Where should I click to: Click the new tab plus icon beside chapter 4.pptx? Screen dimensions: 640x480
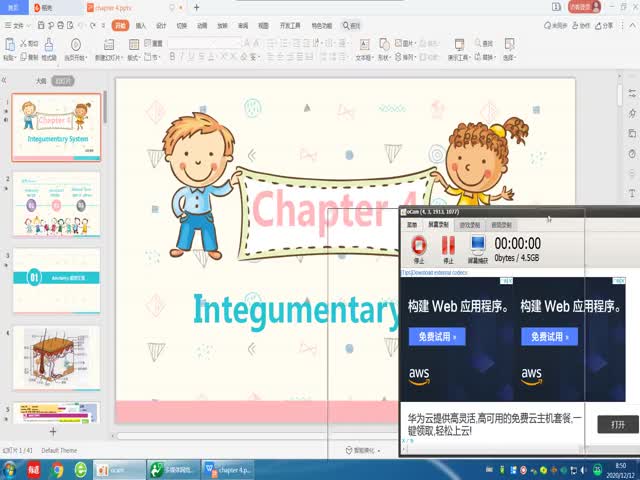click(x=196, y=7)
